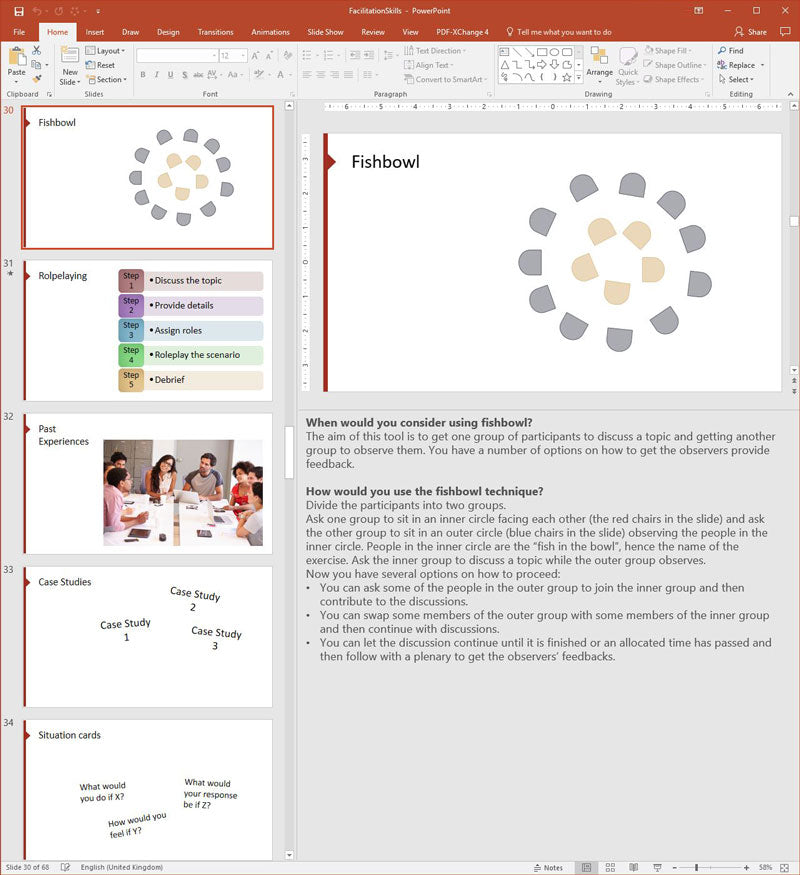Select the Isosceles Triangle shape in gallery
Image resolution: width=800 pixels, height=875 pixels.
tap(504, 65)
